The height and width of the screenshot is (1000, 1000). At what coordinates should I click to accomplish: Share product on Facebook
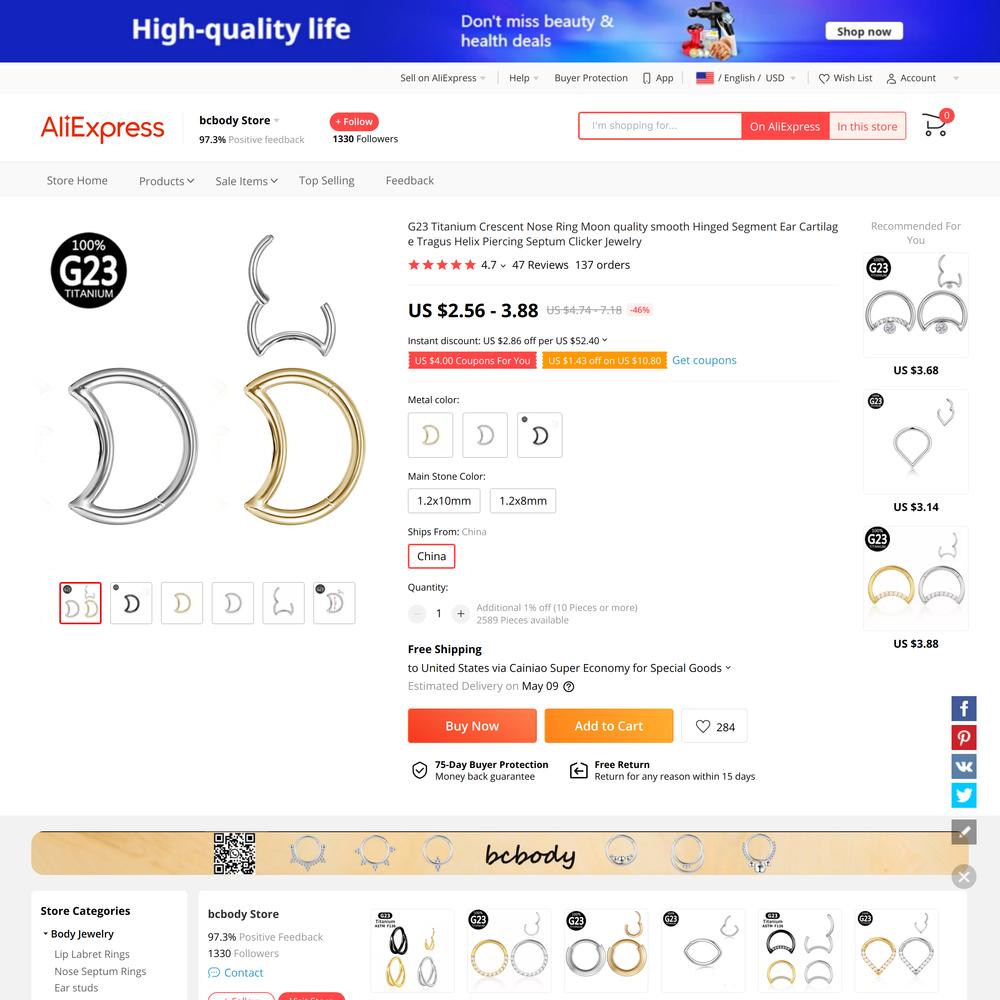pos(964,709)
